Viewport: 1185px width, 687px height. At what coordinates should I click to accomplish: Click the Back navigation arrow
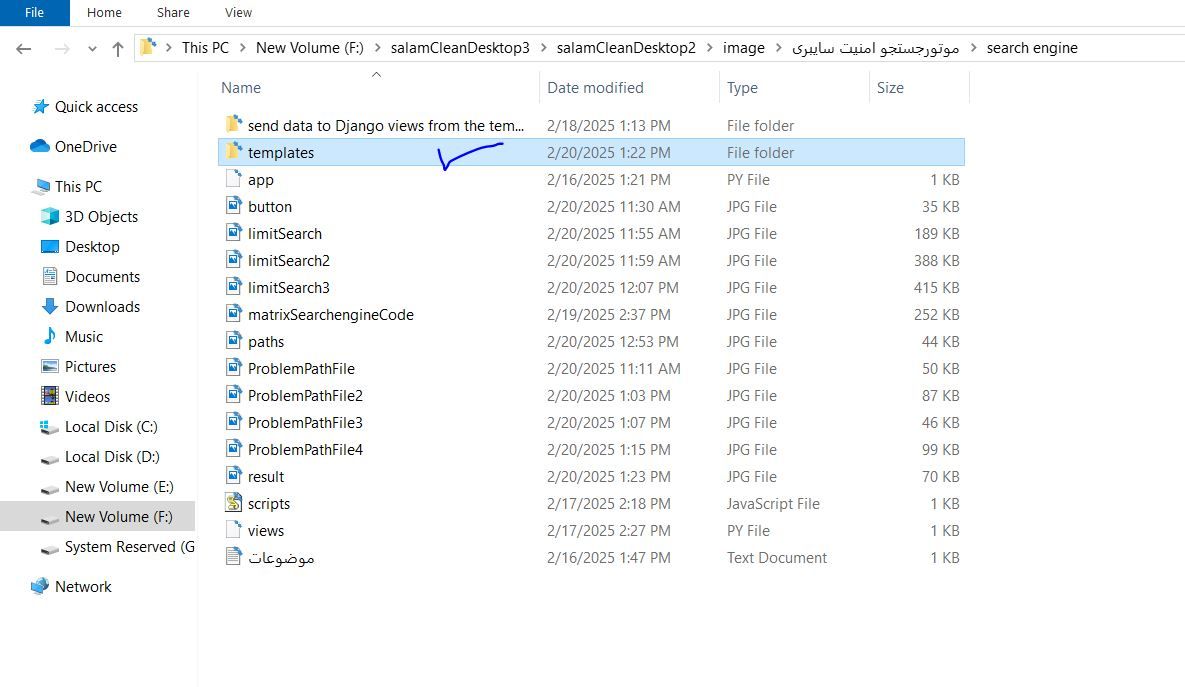pyautogui.click(x=24, y=48)
